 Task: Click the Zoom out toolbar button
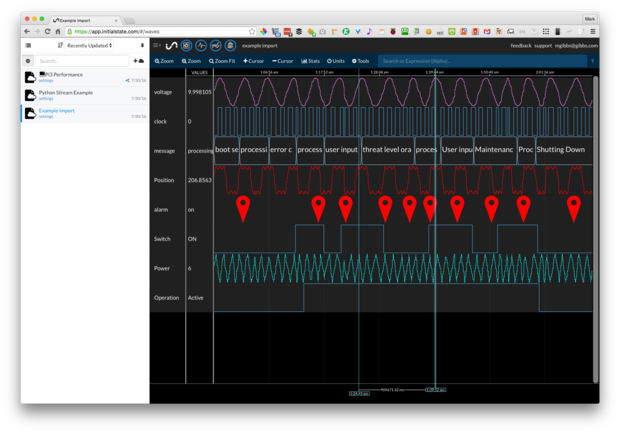click(x=191, y=61)
